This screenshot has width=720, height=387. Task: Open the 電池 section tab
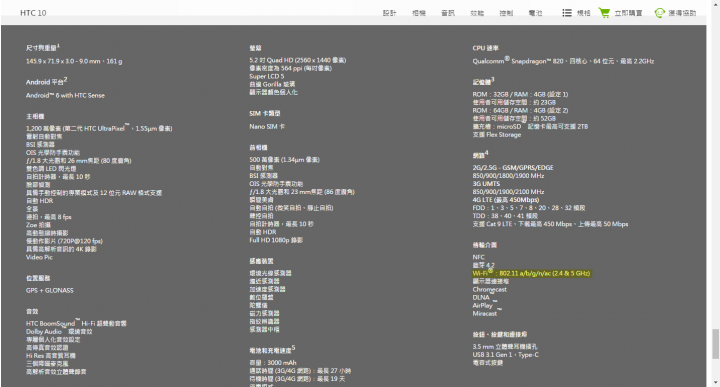[535, 13]
